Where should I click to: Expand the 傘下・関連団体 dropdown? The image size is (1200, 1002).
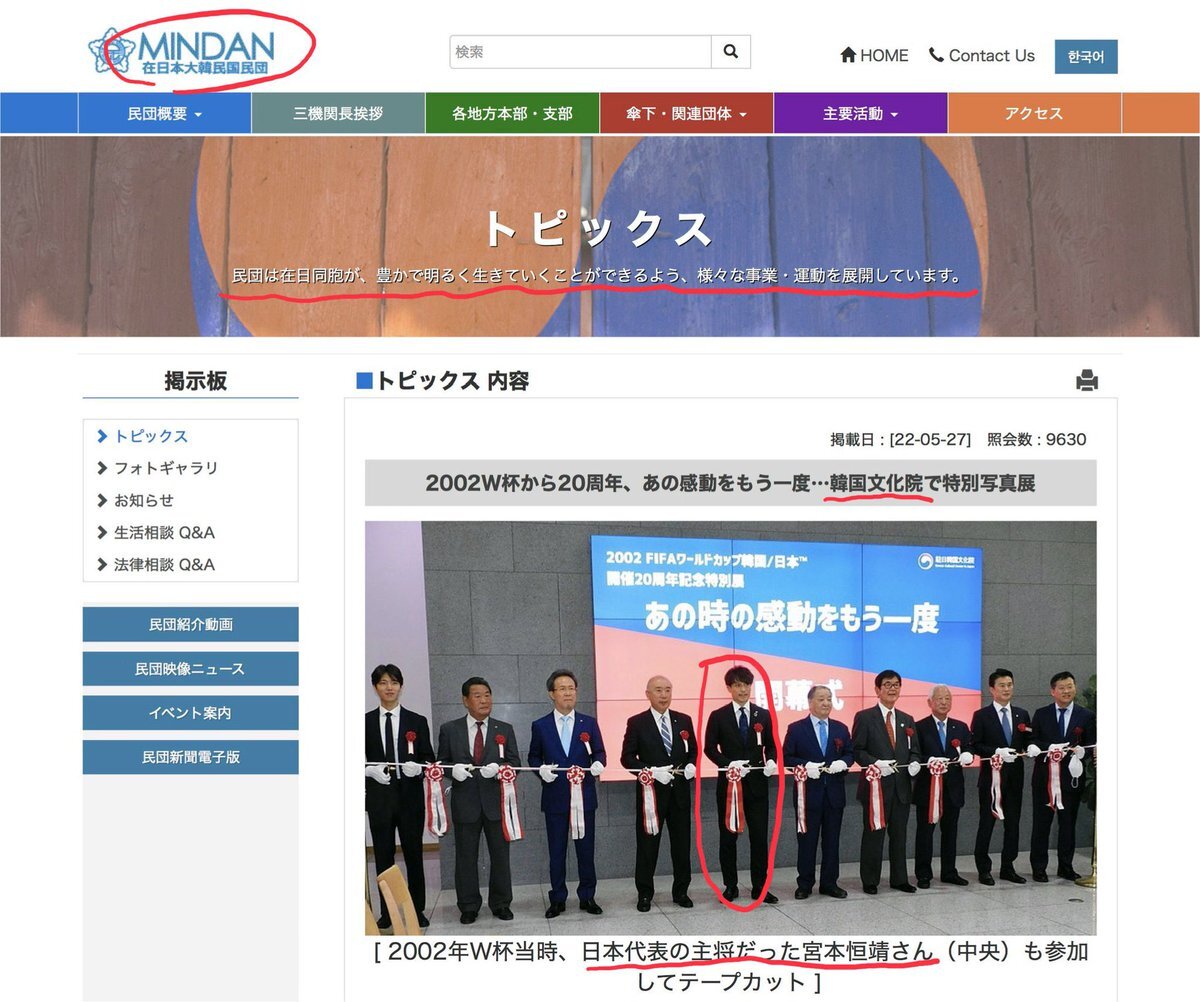point(687,113)
